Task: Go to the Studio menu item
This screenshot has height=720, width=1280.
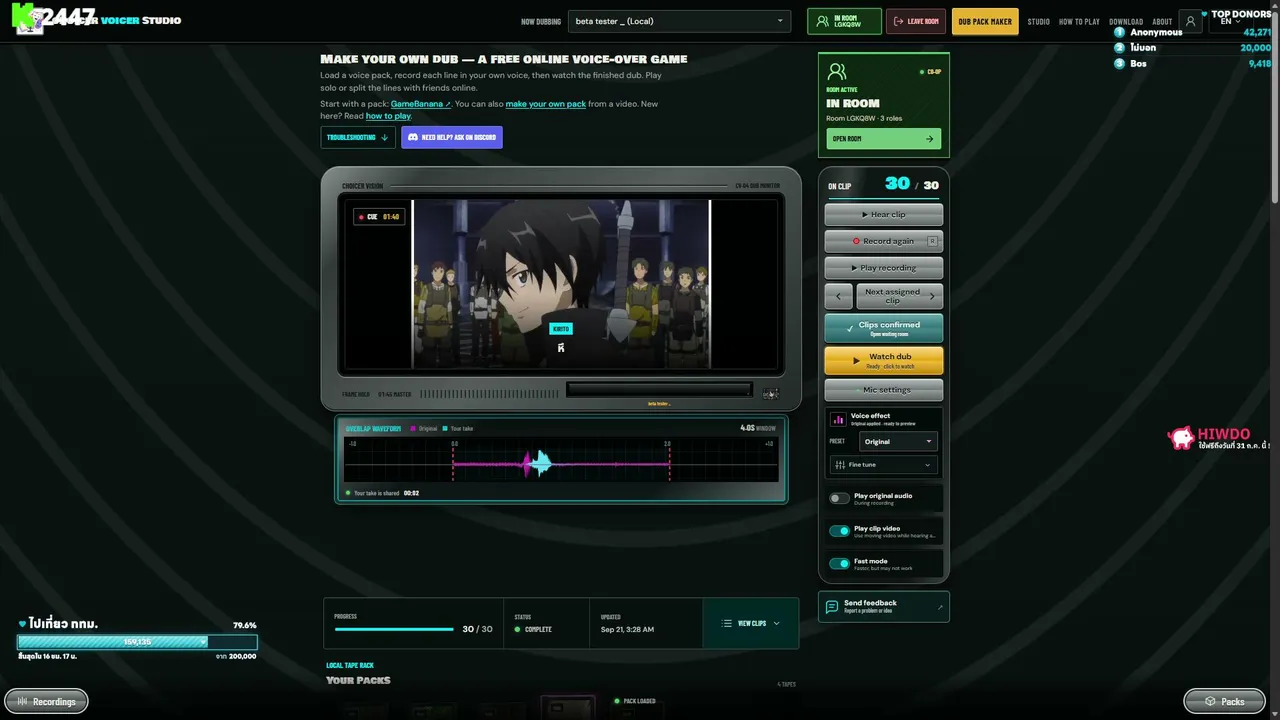Action: [x=1038, y=21]
